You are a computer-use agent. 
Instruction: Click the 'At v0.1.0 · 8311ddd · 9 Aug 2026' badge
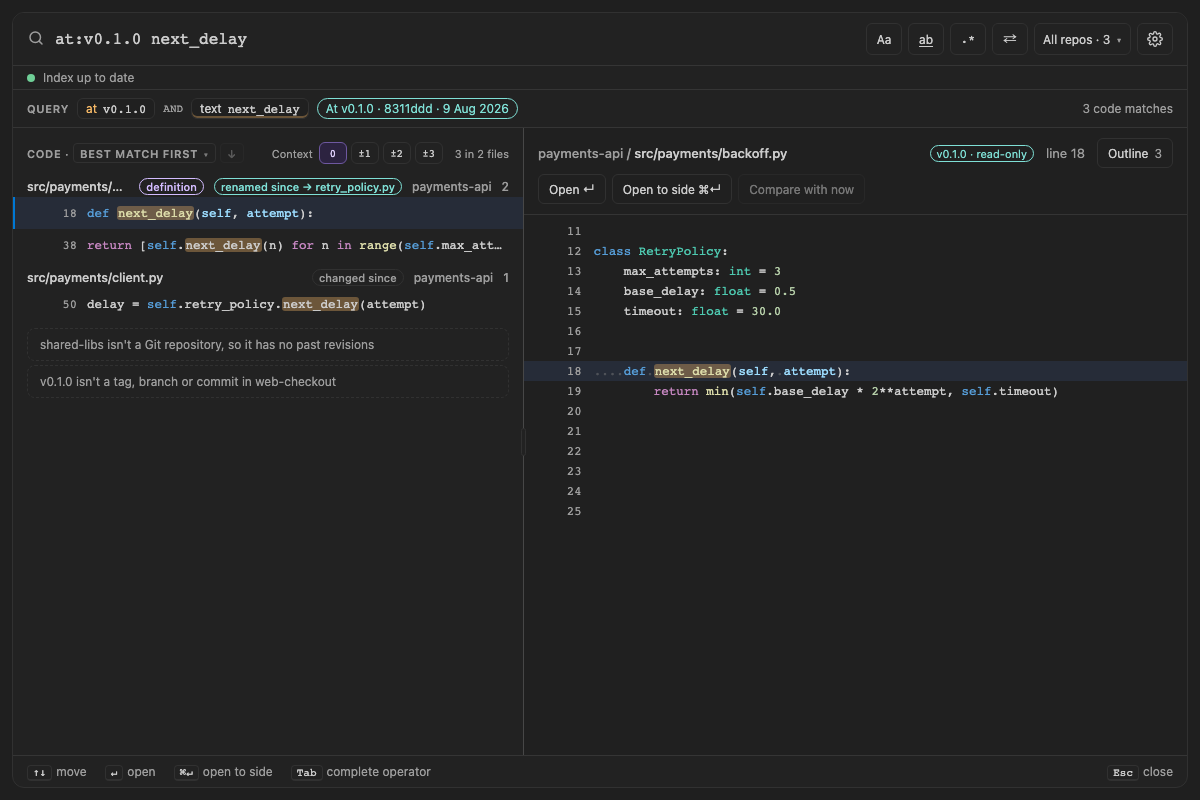(417, 109)
